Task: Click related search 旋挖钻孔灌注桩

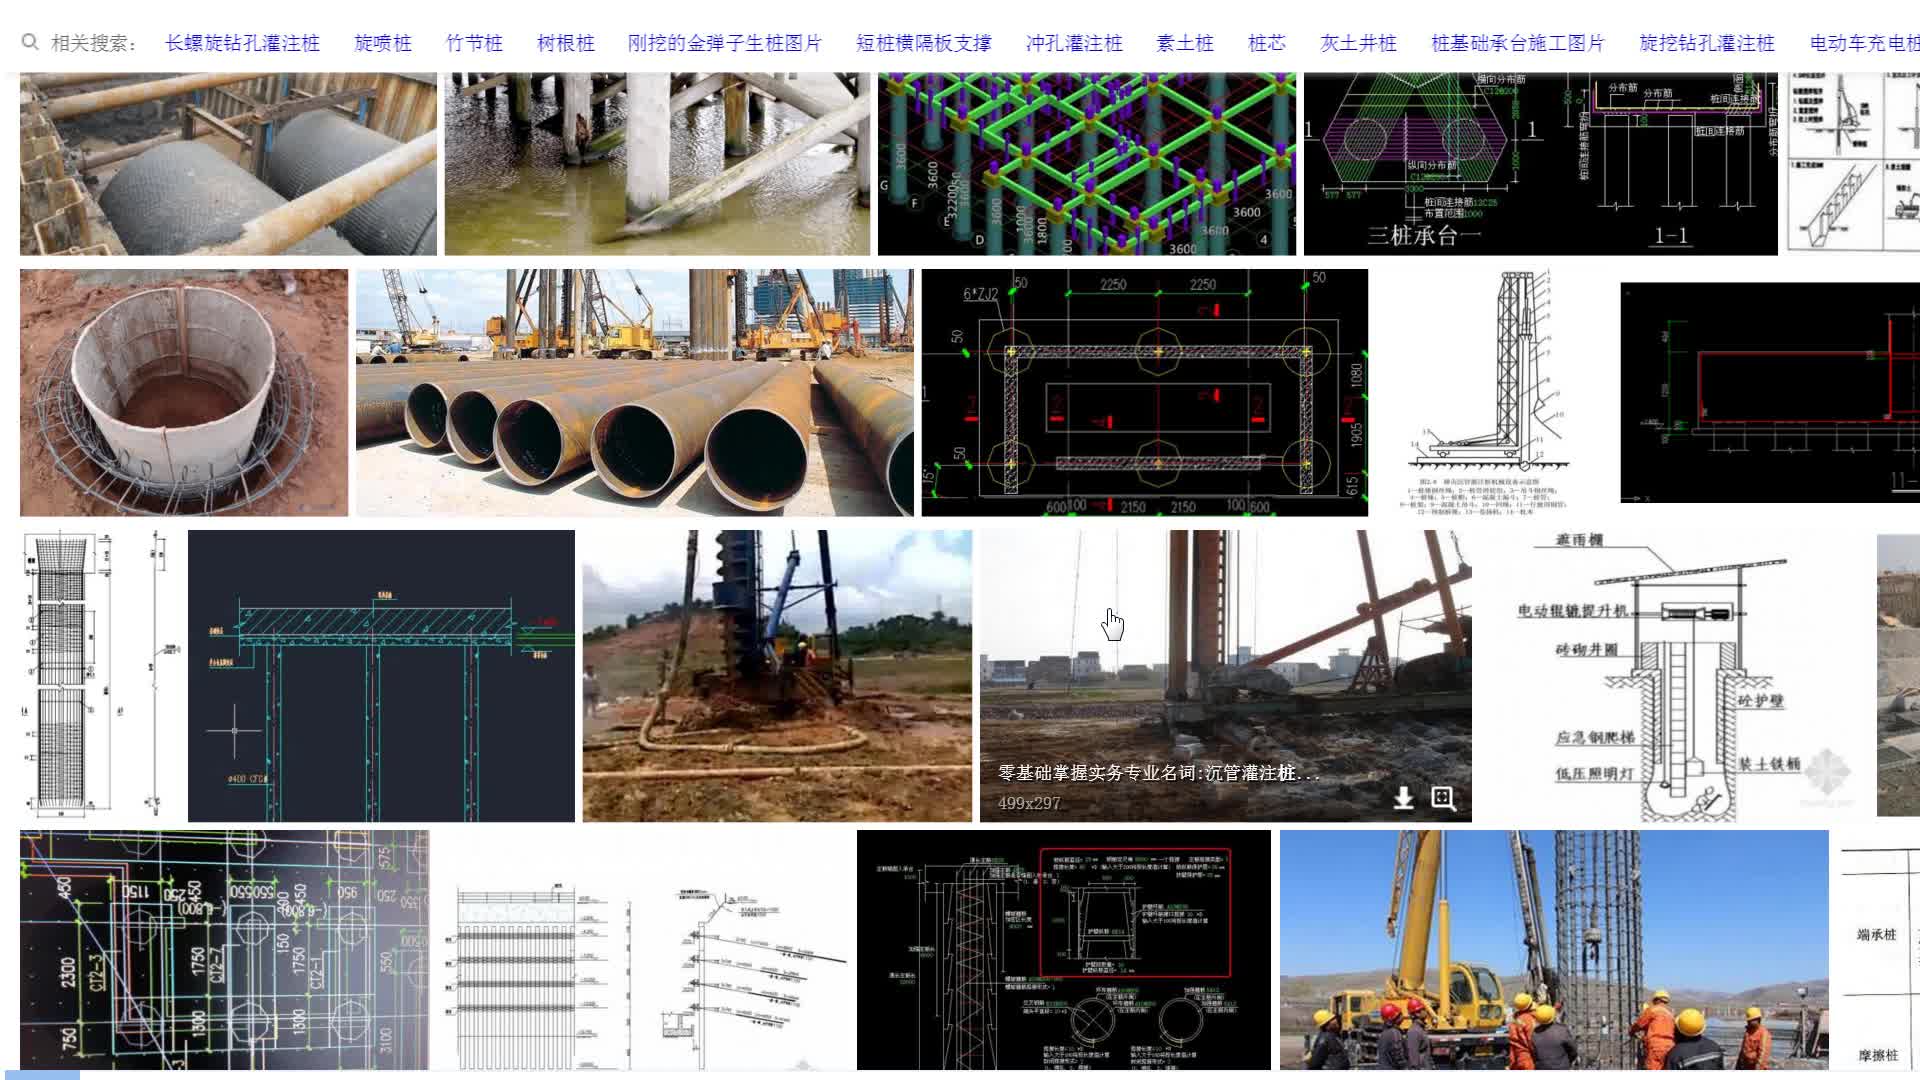Action: (x=1707, y=43)
